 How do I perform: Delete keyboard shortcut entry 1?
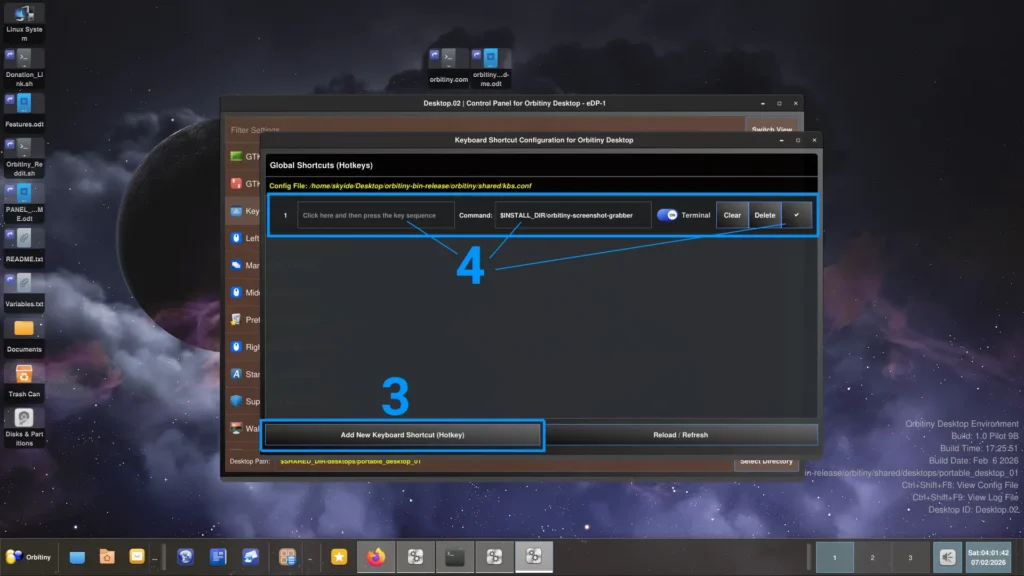point(765,215)
